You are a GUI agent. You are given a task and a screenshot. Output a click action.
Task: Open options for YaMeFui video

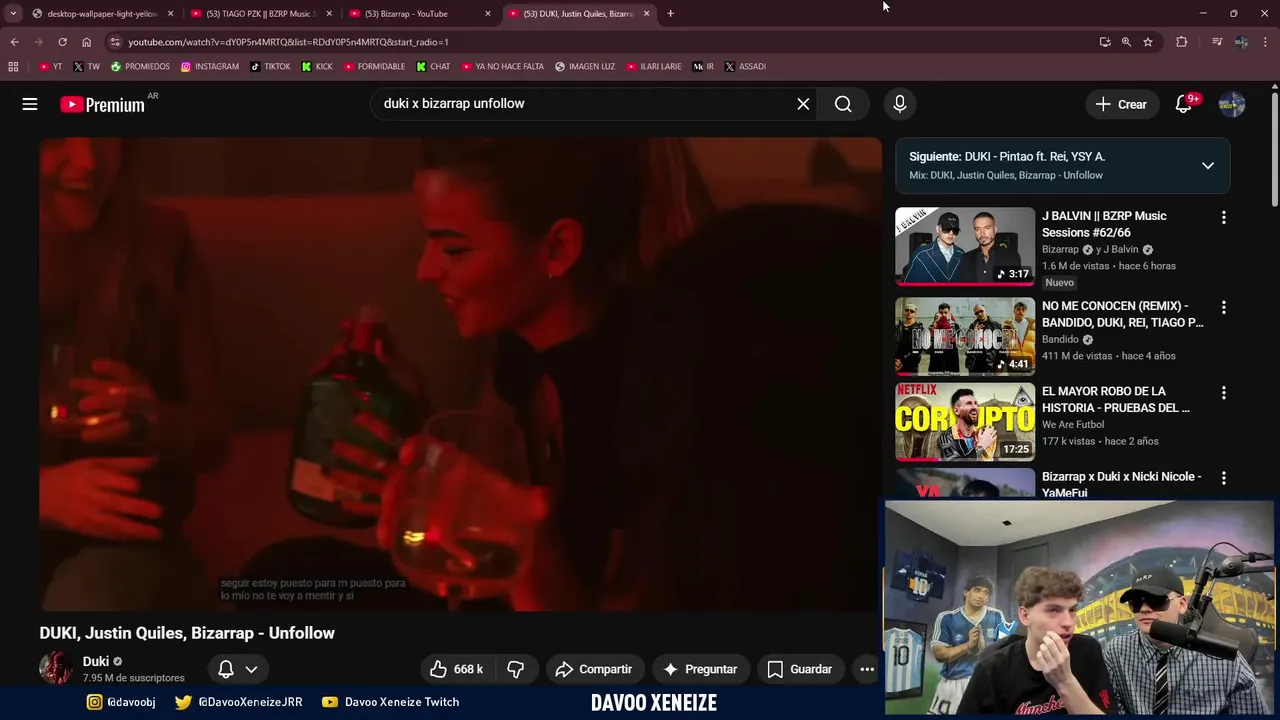(1223, 478)
